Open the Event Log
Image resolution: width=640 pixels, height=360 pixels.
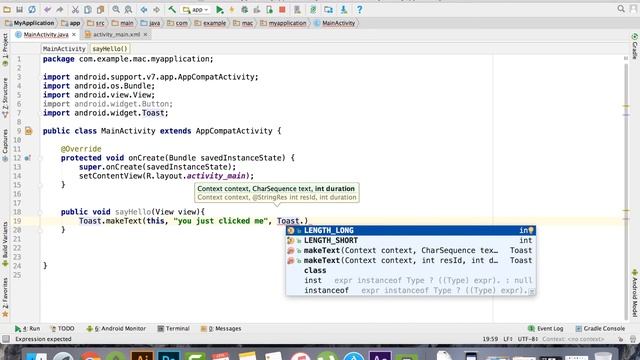546,329
